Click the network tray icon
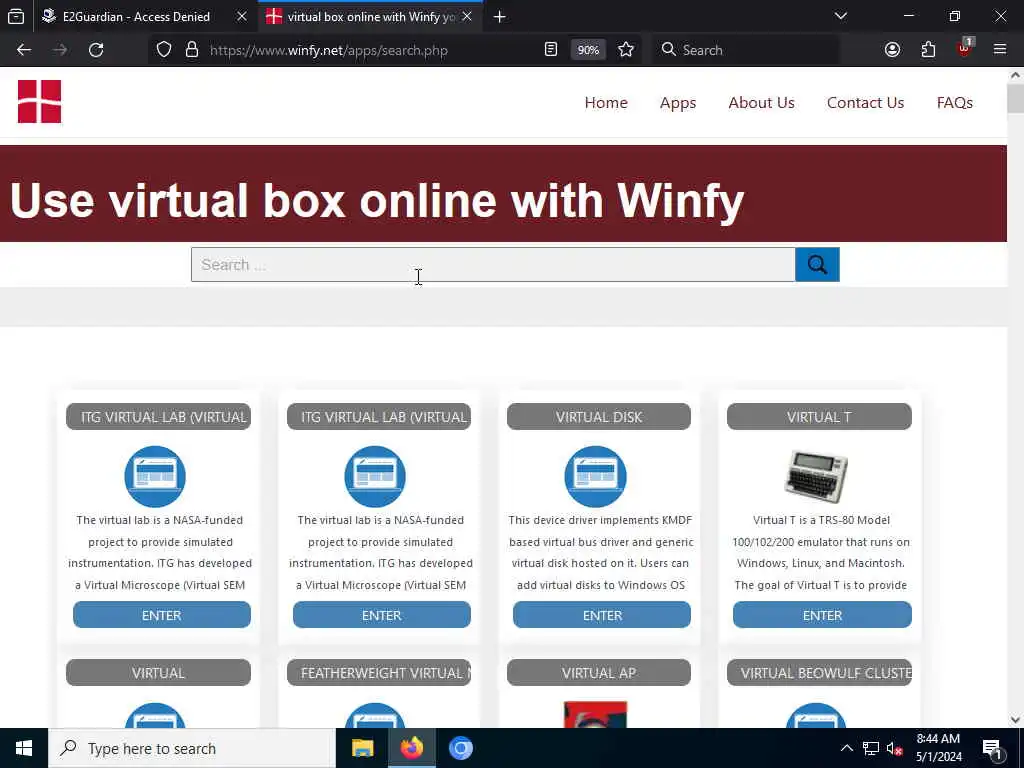The width and height of the screenshot is (1024, 768). 871,748
